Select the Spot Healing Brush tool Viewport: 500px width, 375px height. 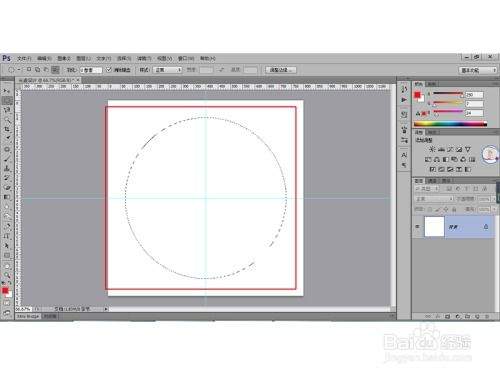pyautogui.click(x=7, y=149)
